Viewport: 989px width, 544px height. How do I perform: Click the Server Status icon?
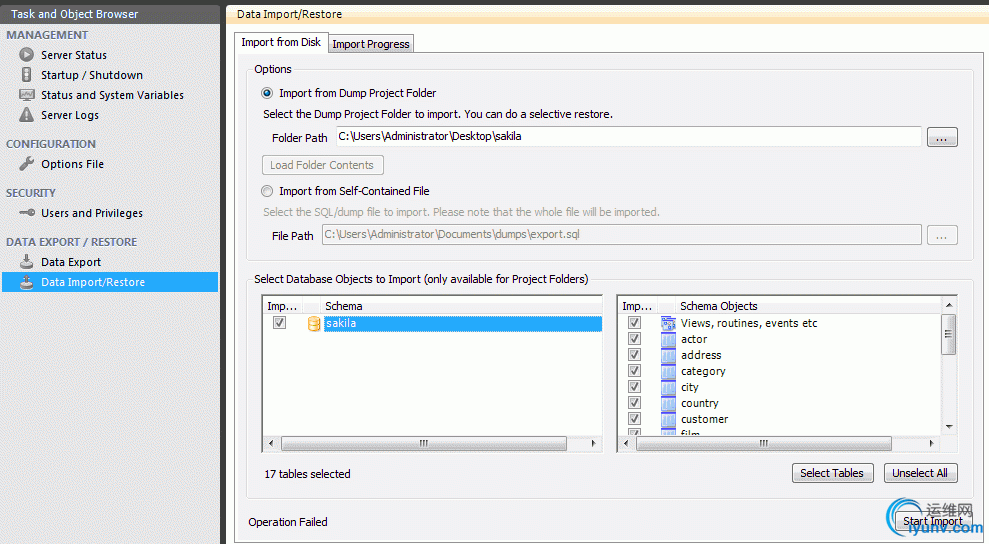(27, 55)
